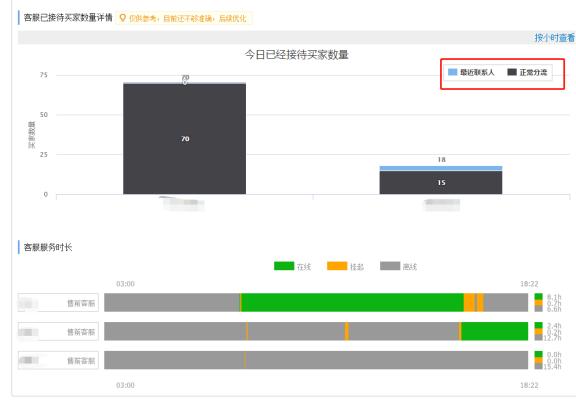
Task: Click the blurred agent label under the 18 bar
Action: [442, 205]
